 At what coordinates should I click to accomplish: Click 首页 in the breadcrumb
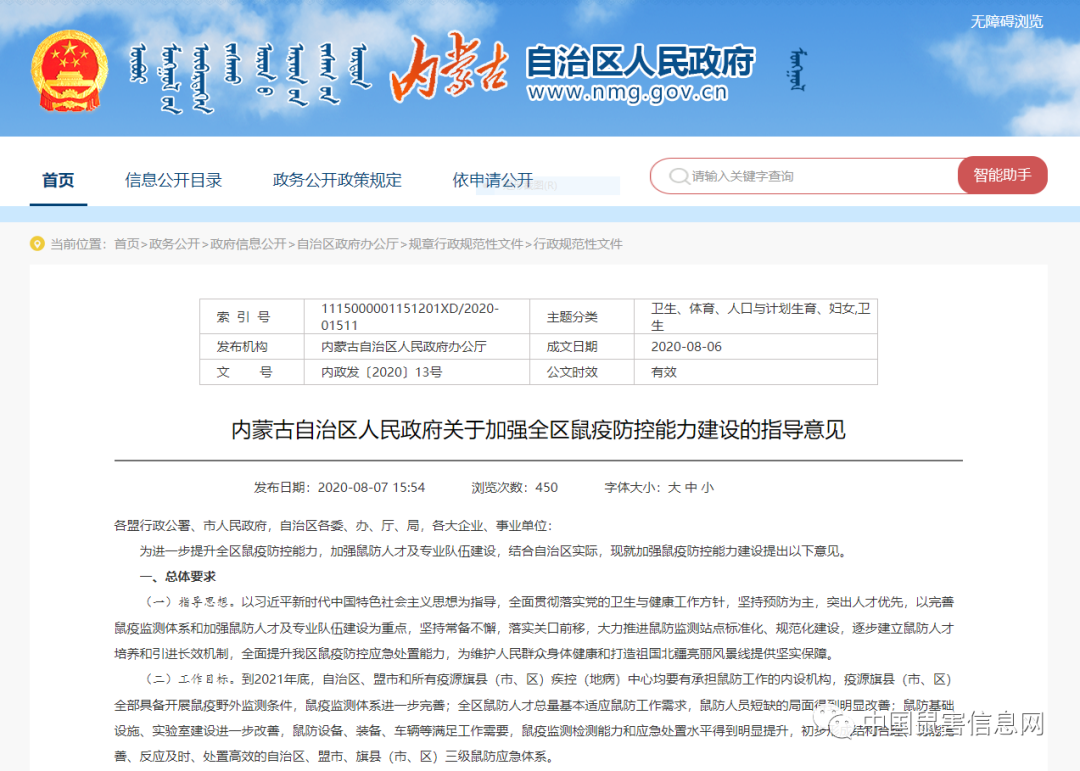(x=126, y=244)
